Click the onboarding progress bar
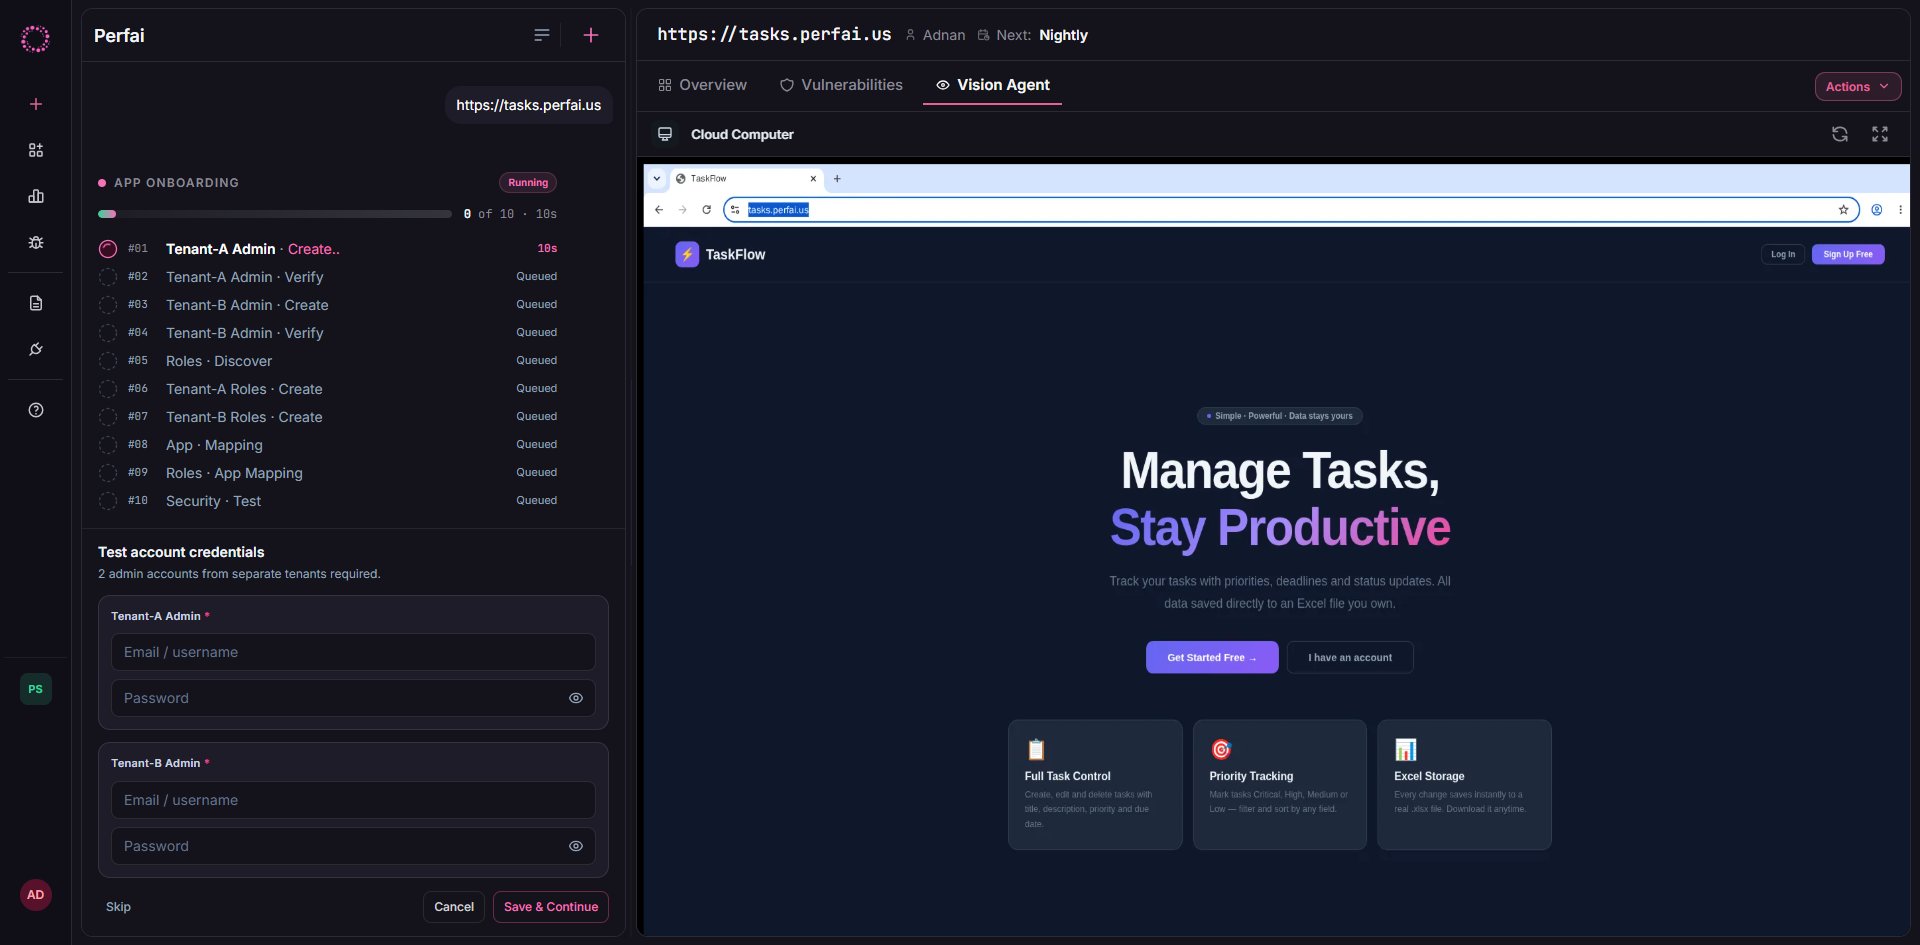The height and width of the screenshot is (945, 1920). (275, 214)
